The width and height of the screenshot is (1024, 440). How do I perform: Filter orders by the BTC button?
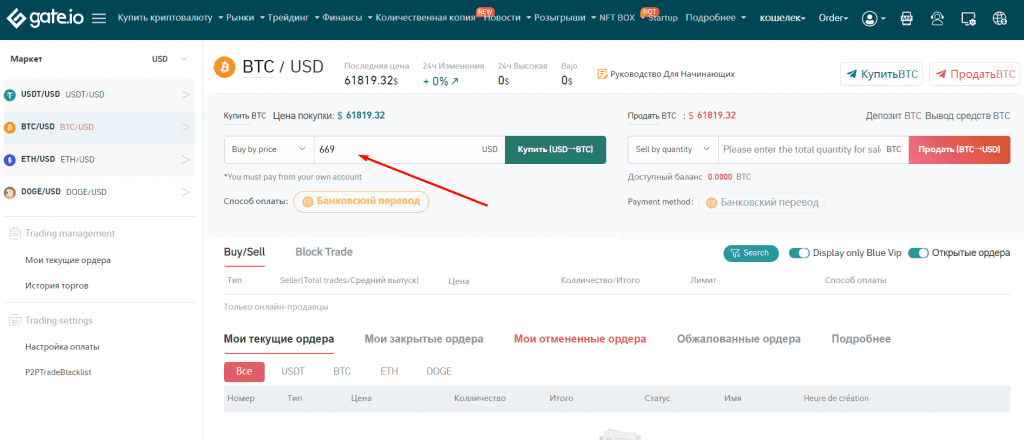342,371
